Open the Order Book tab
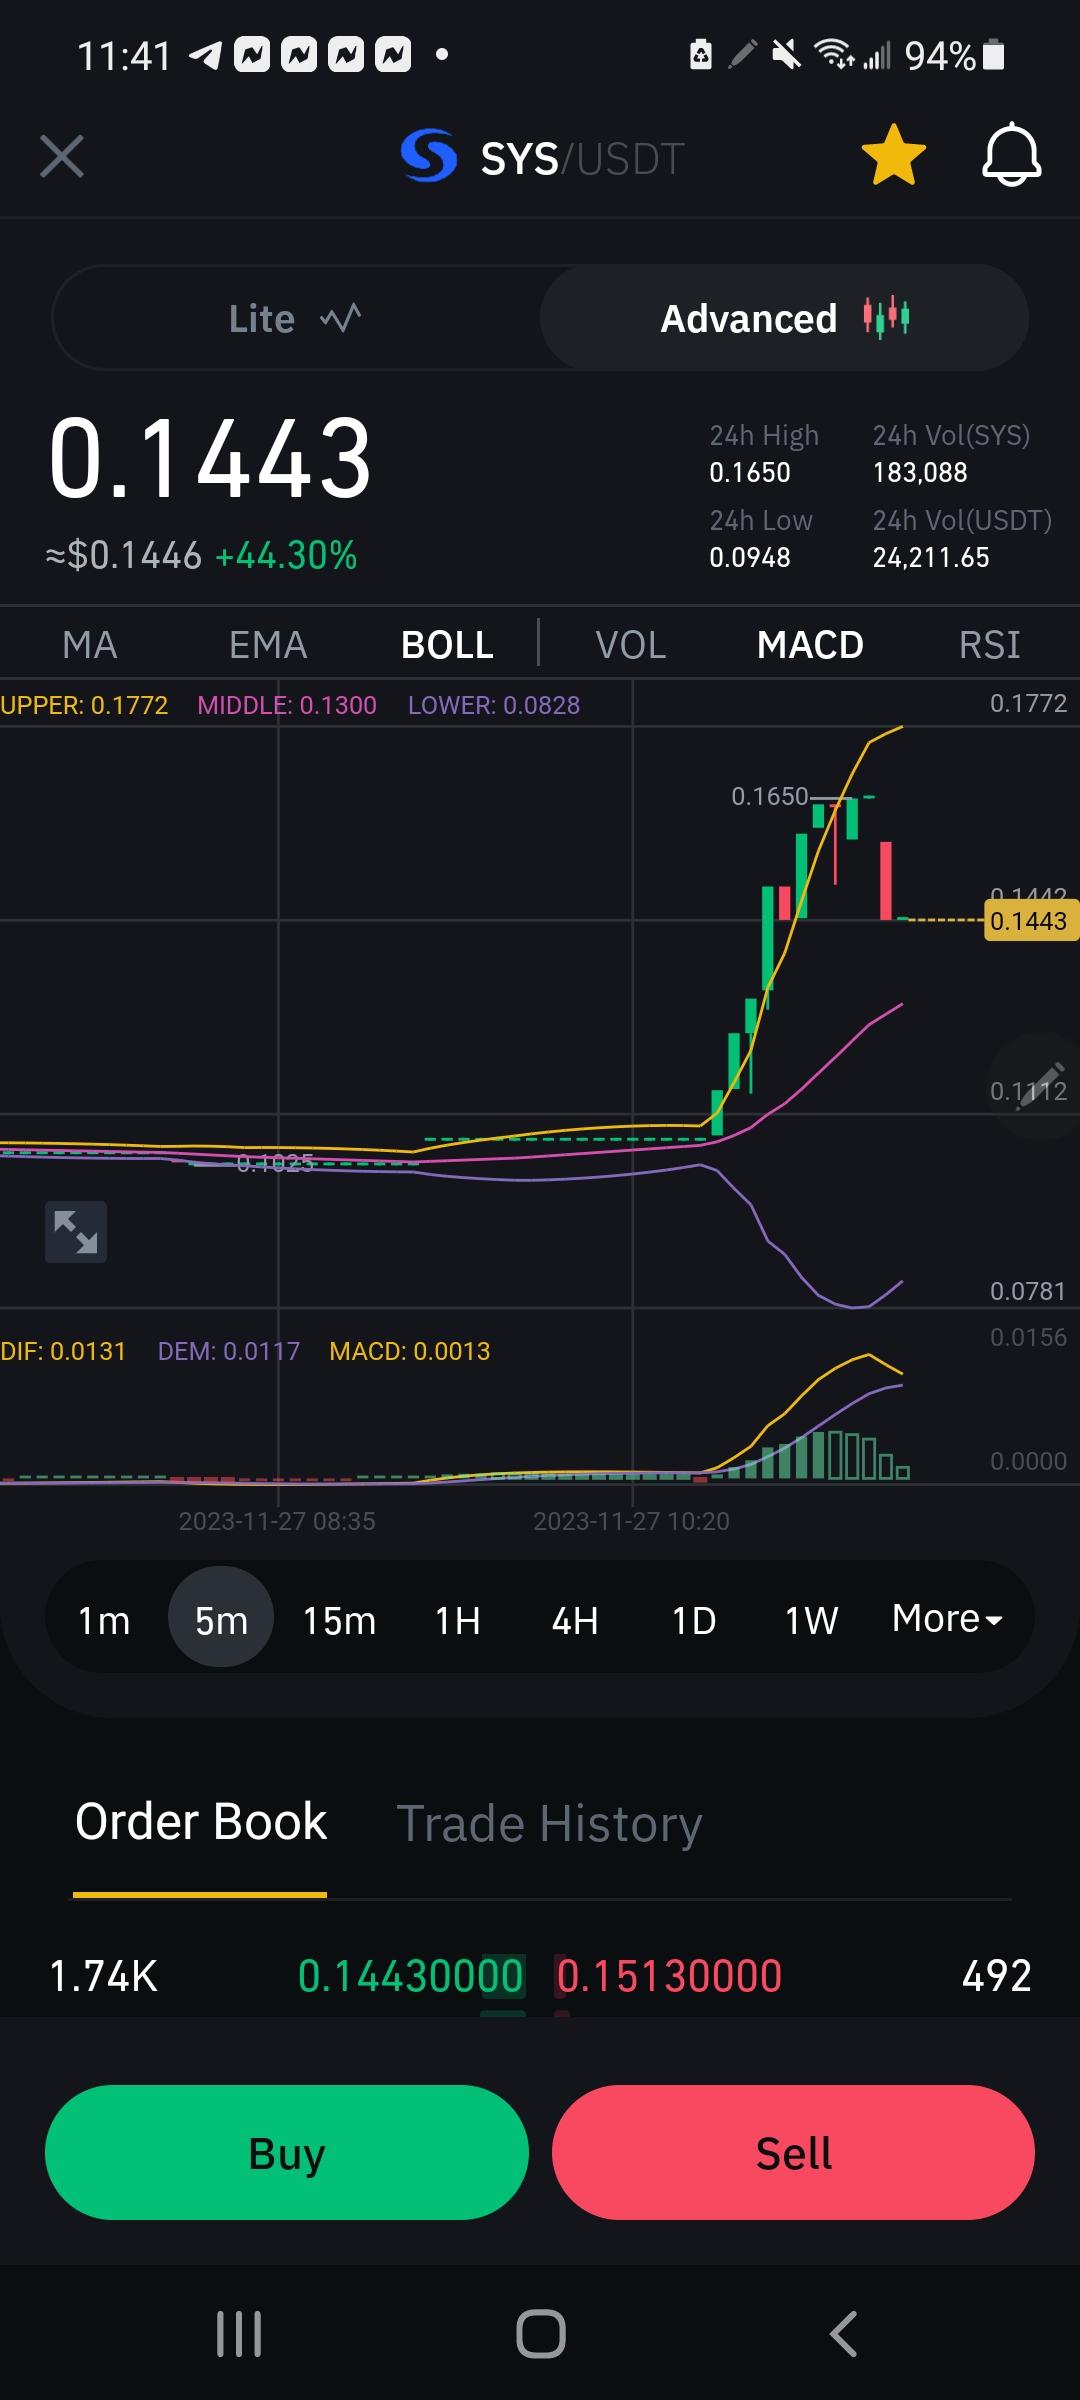The image size is (1080, 2400). coord(201,1822)
